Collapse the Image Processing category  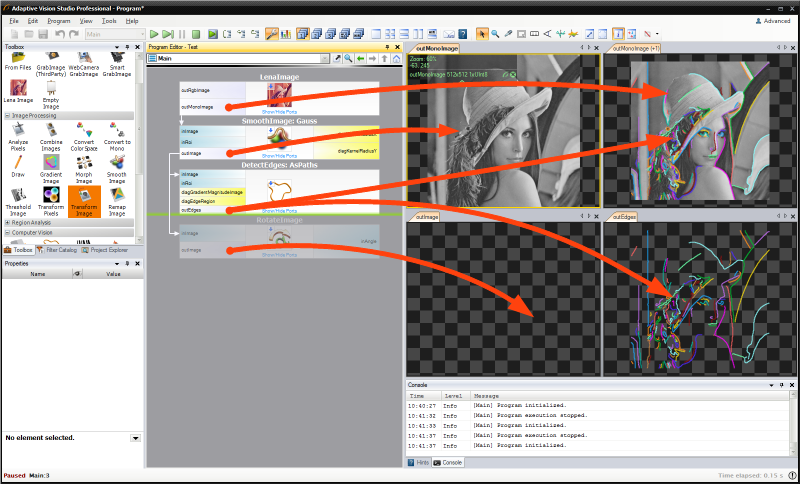pos(7,115)
